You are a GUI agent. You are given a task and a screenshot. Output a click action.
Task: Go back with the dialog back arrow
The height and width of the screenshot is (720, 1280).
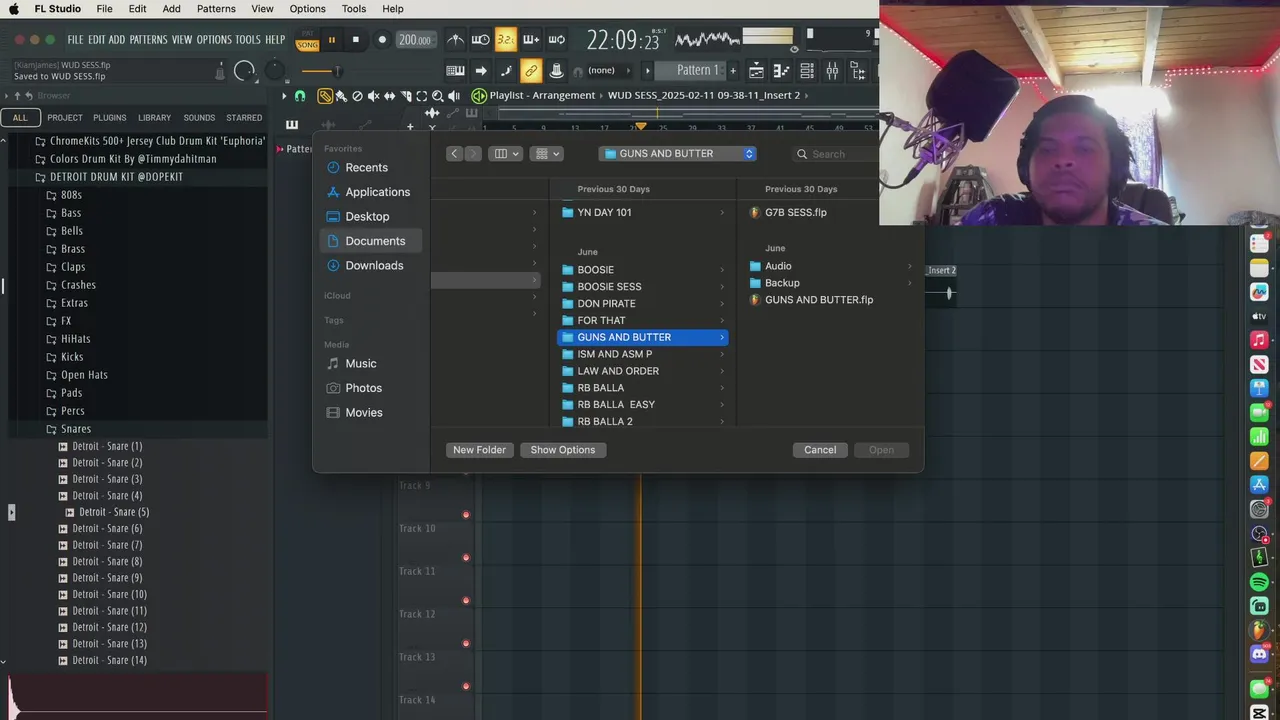click(455, 154)
